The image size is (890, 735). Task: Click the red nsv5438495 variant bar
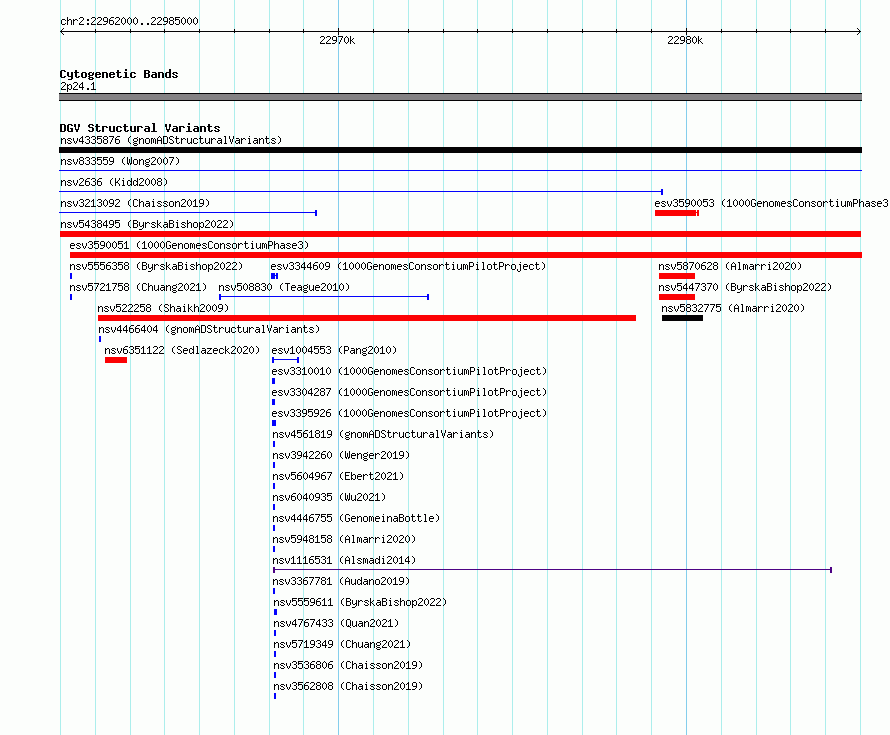(x=460, y=234)
